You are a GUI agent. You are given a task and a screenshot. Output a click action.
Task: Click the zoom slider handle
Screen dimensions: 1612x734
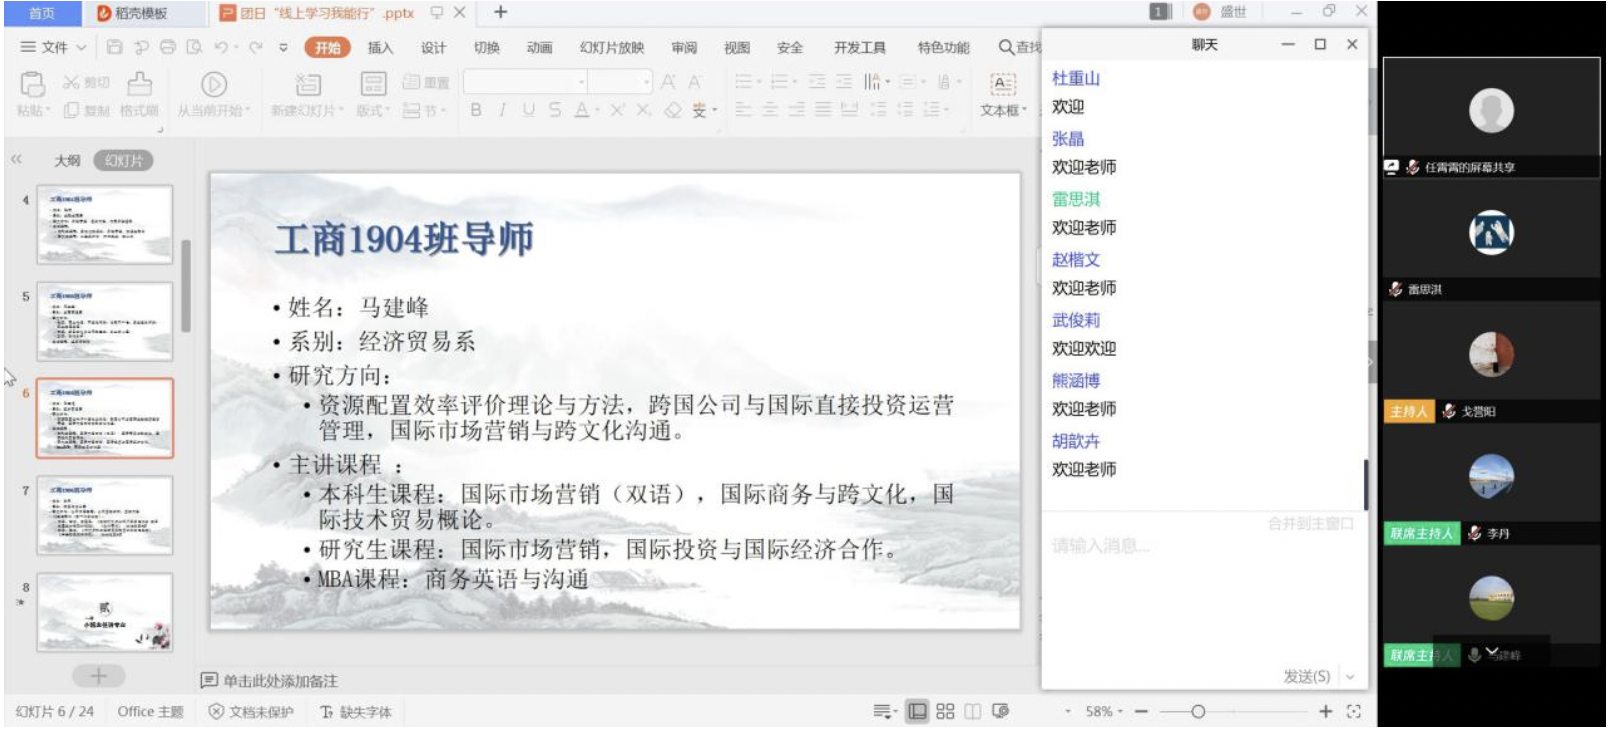click(1198, 711)
